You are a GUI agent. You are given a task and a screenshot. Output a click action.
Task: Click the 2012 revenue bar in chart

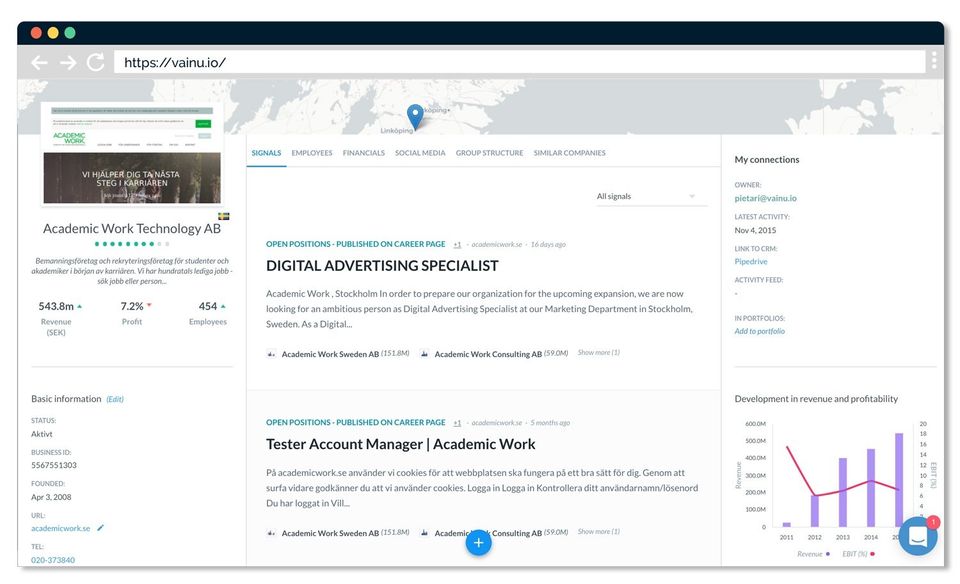pos(814,511)
